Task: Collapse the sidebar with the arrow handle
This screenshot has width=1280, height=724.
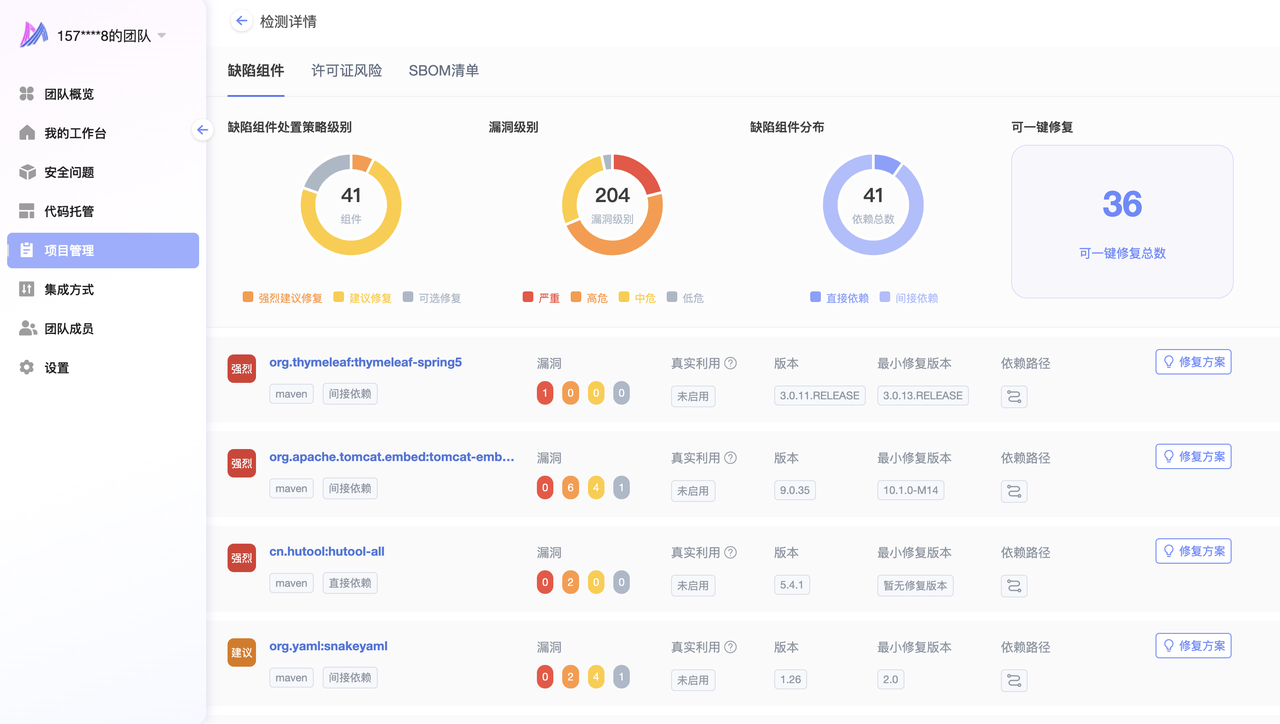Action: (x=202, y=130)
